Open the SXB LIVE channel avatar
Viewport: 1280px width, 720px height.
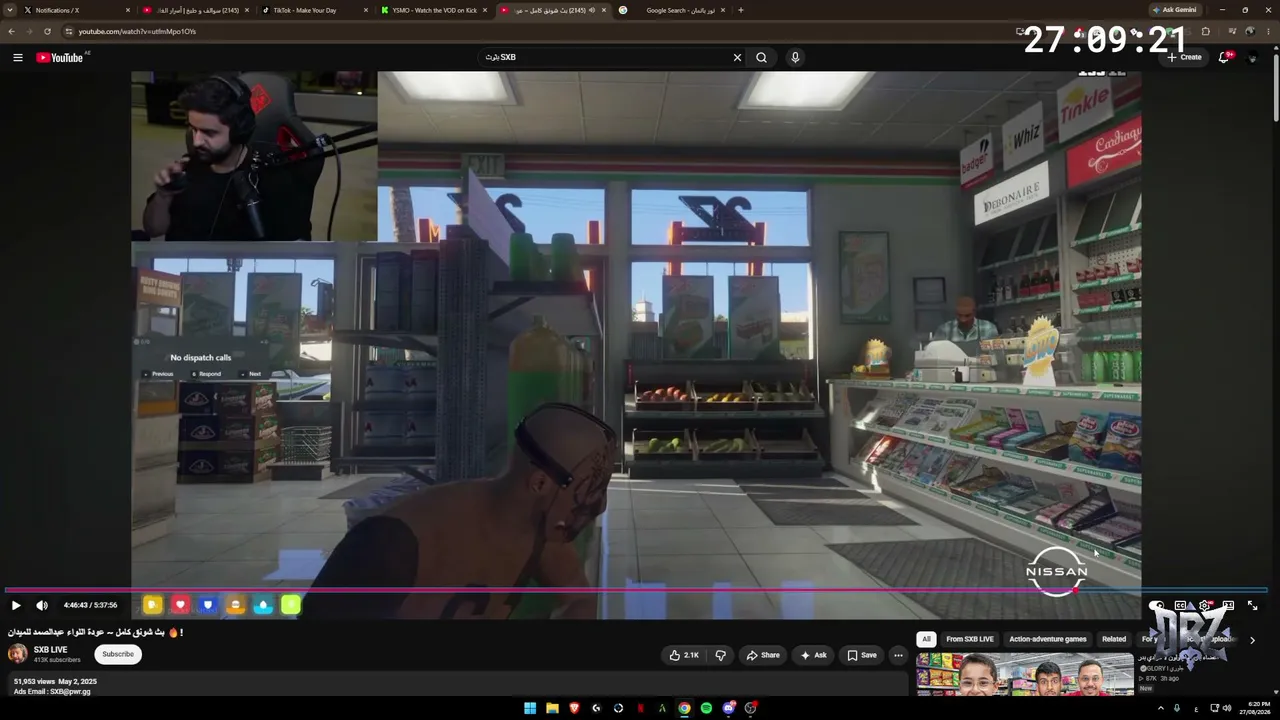tap(18, 654)
